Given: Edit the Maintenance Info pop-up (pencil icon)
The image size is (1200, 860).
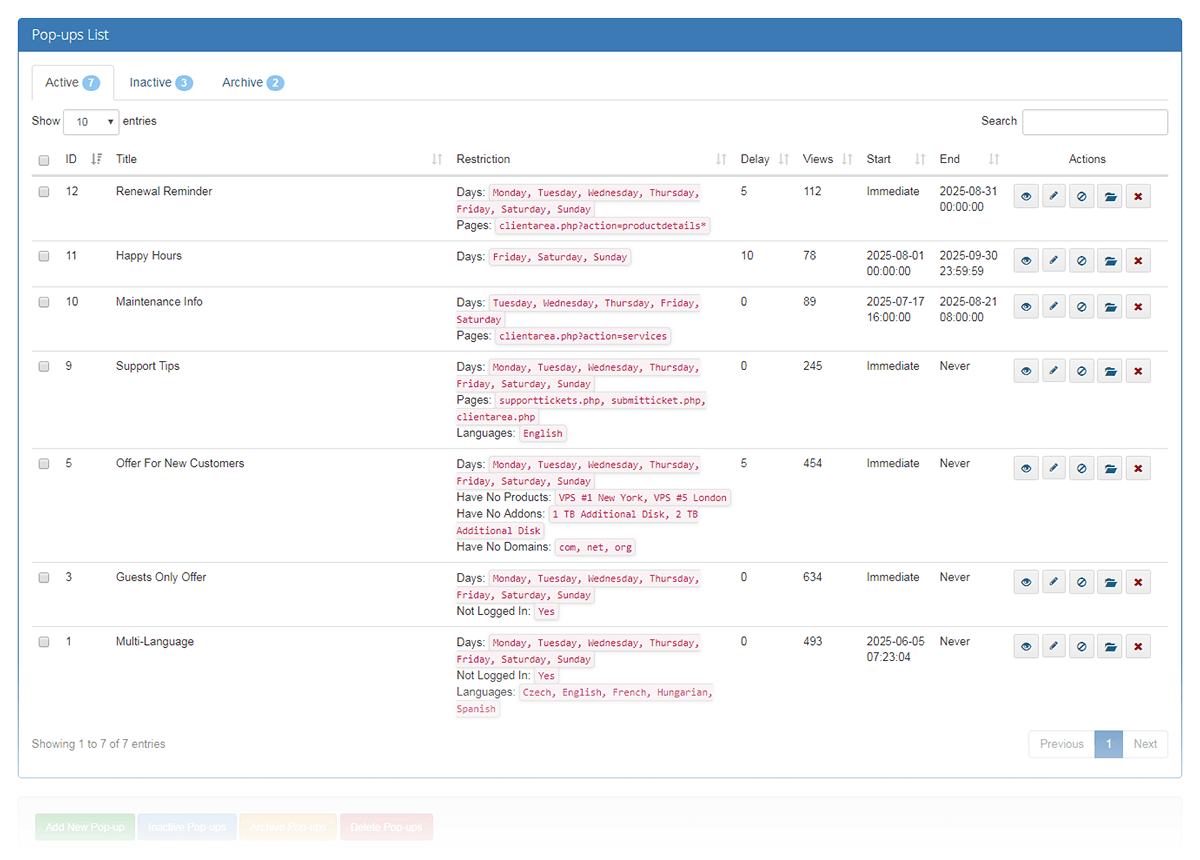Looking at the screenshot, I should [x=1054, y=307].
